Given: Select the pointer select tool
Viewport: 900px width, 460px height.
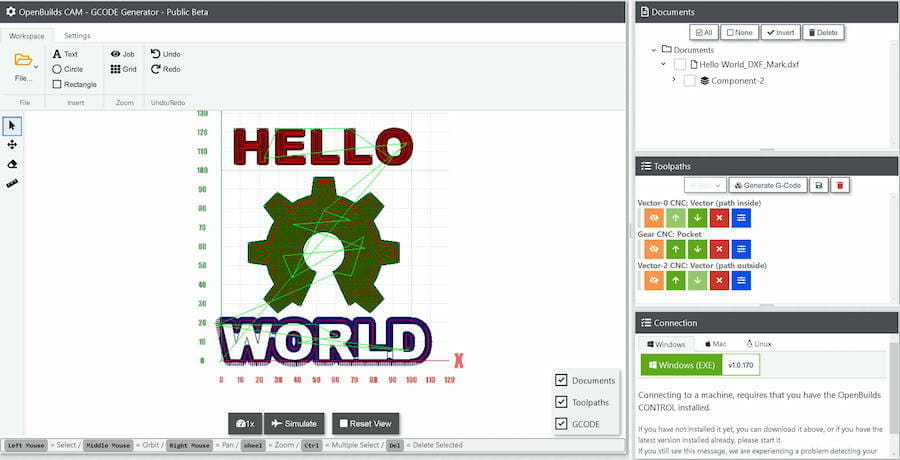Looking at the screenshot, I should [x=12, y=125].
